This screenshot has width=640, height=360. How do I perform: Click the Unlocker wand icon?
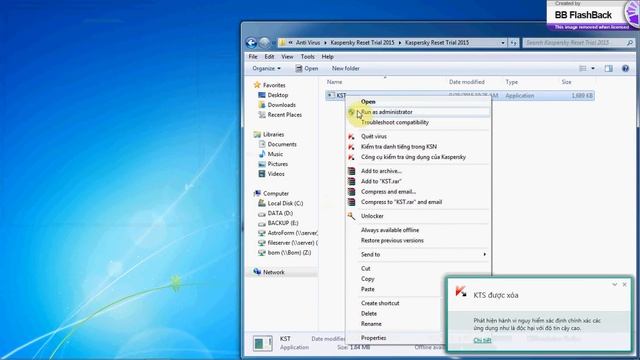351,216
